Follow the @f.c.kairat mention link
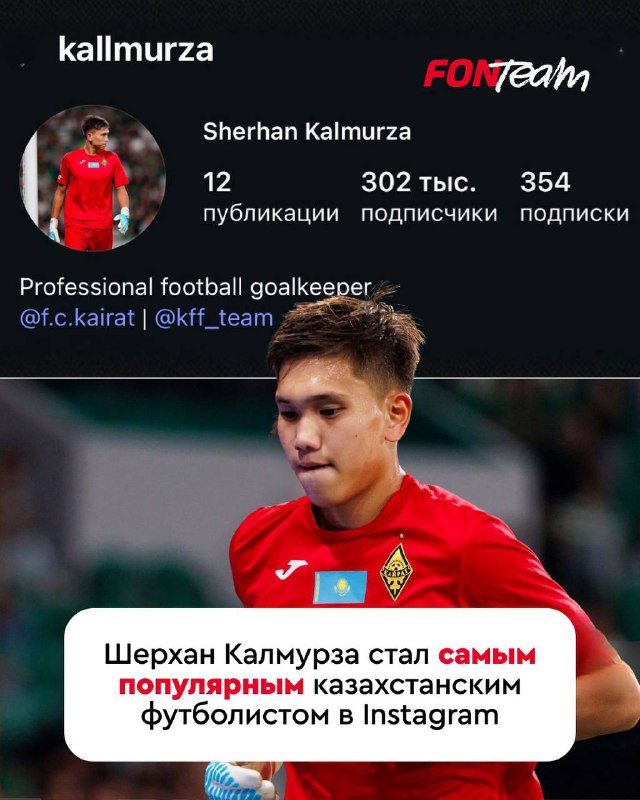 77,318
